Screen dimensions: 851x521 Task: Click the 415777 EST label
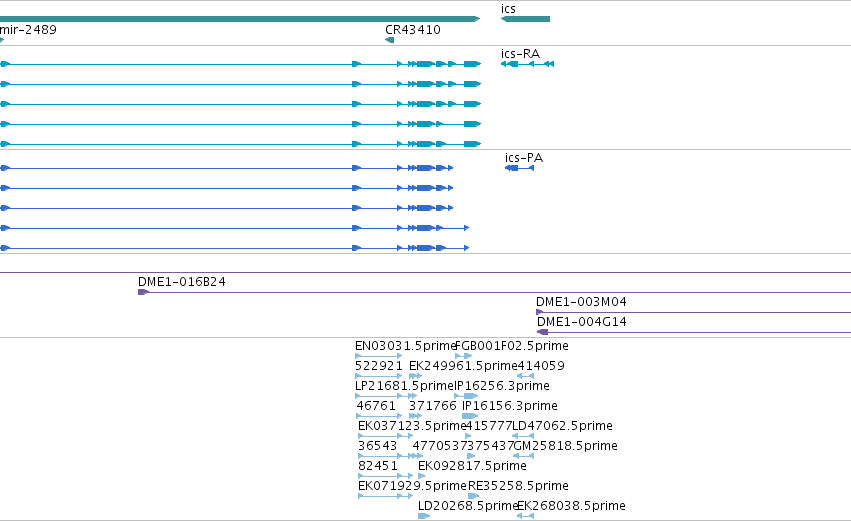(488, 426)
